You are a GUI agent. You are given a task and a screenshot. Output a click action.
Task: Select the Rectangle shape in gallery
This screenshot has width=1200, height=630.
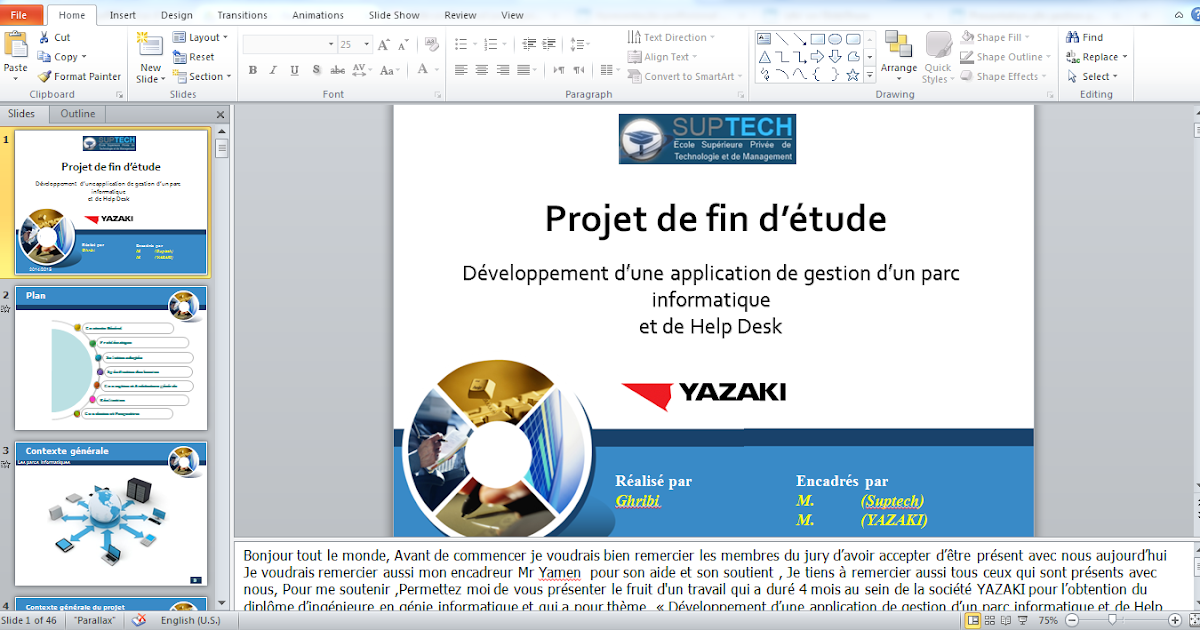coord(818,39)
